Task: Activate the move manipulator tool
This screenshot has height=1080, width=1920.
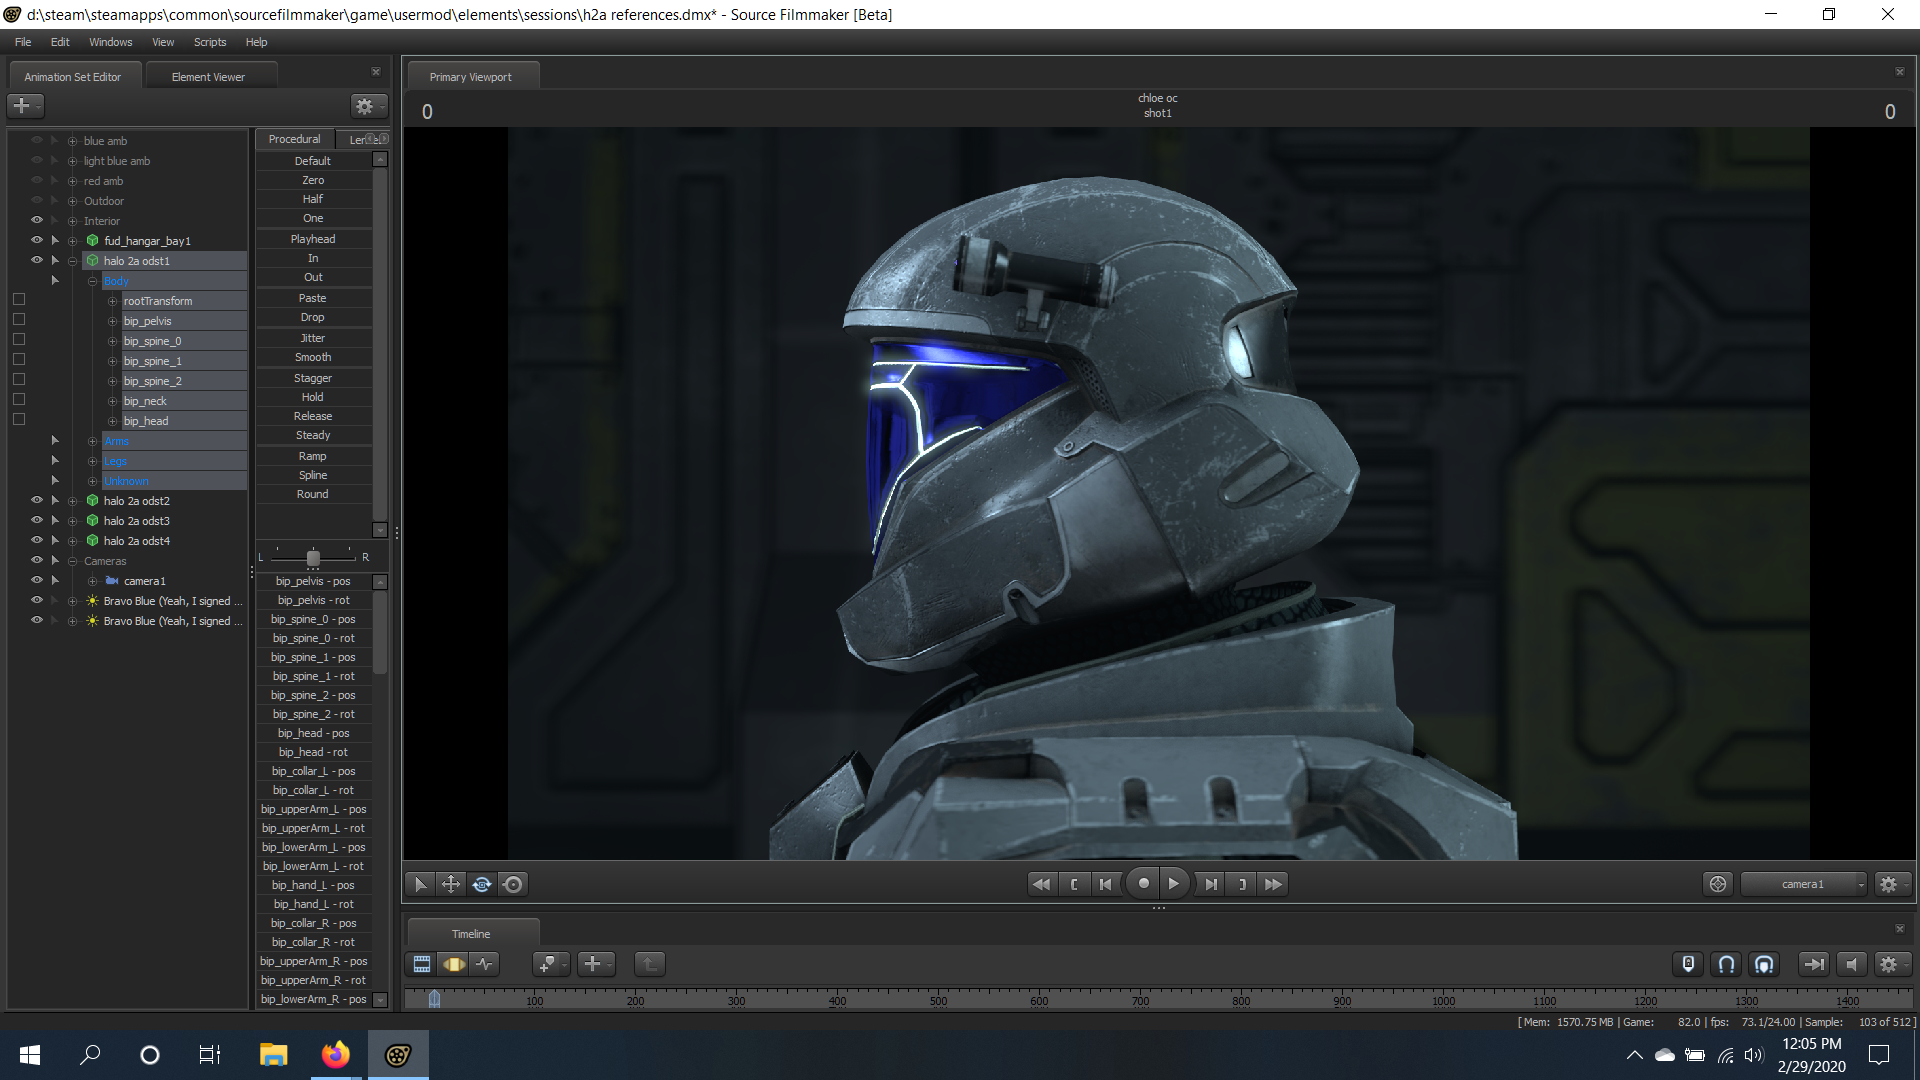Action: tap(451, 884)
